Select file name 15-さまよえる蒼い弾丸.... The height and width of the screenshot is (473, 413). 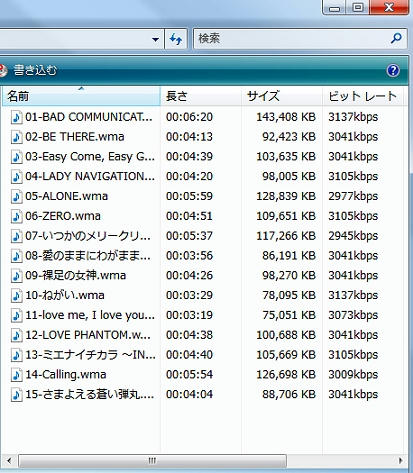90,394
